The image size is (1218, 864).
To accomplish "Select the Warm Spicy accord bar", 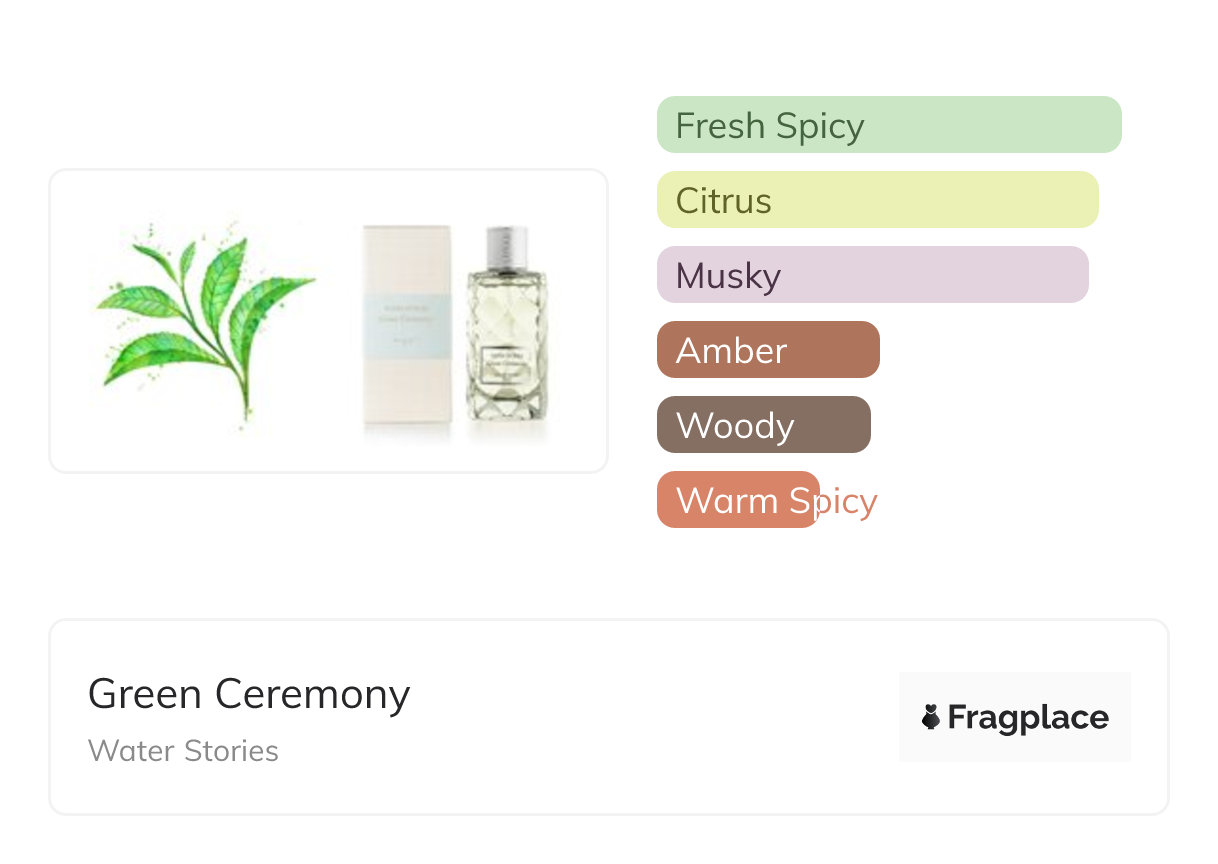I will (738, 500).
